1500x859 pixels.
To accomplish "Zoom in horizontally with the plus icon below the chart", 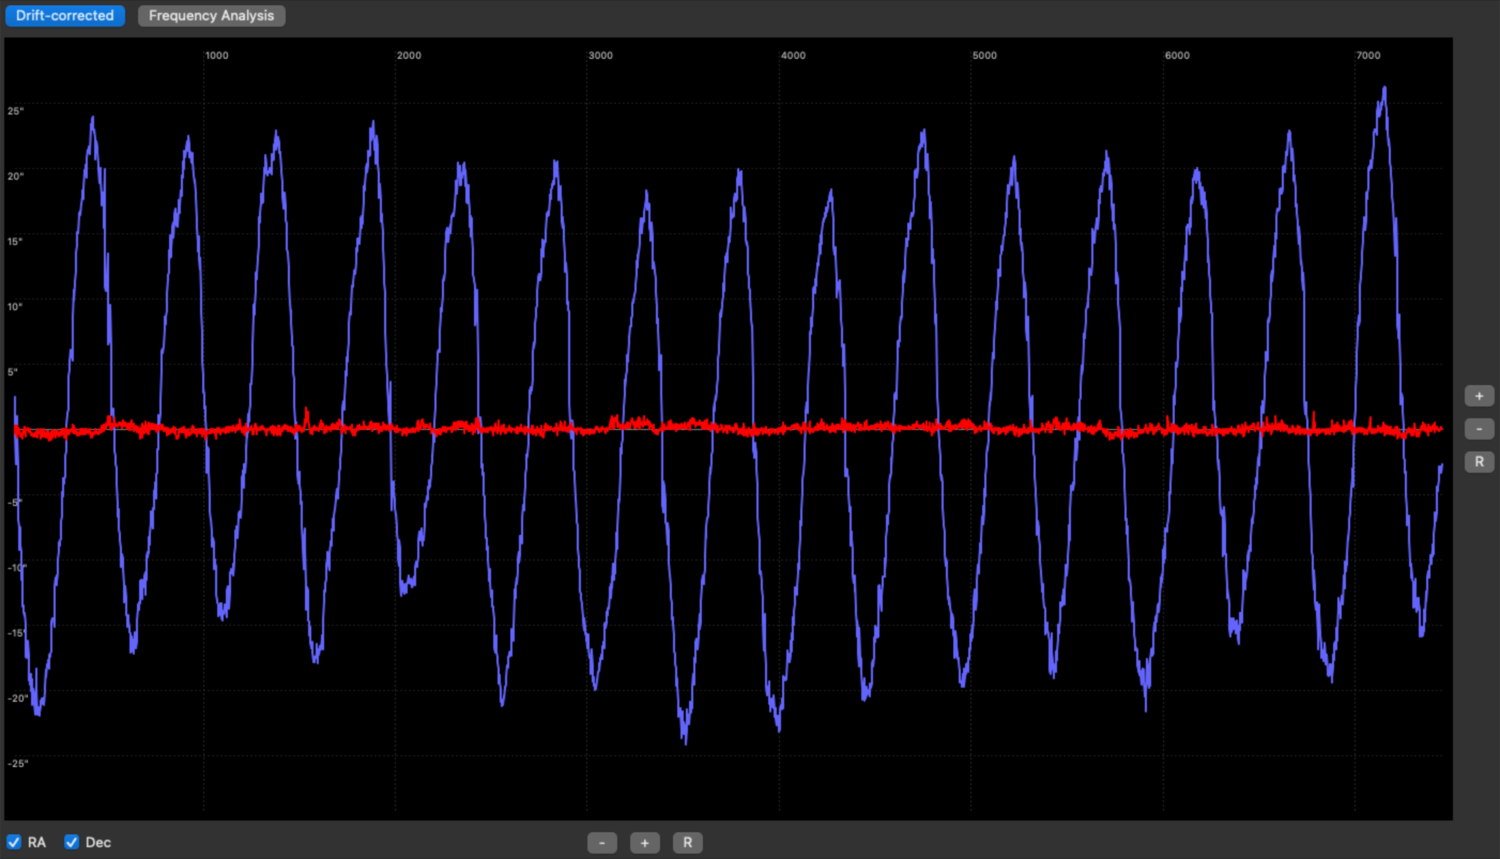I will (x=645, y=842).
